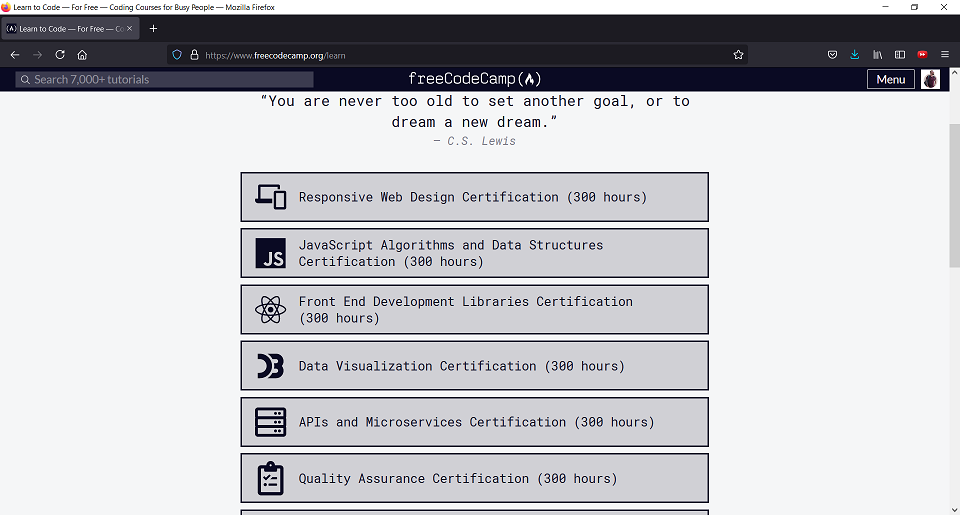Open Data Visualization Certification
Screen dimensions: 960x515
tap(474, 366)
